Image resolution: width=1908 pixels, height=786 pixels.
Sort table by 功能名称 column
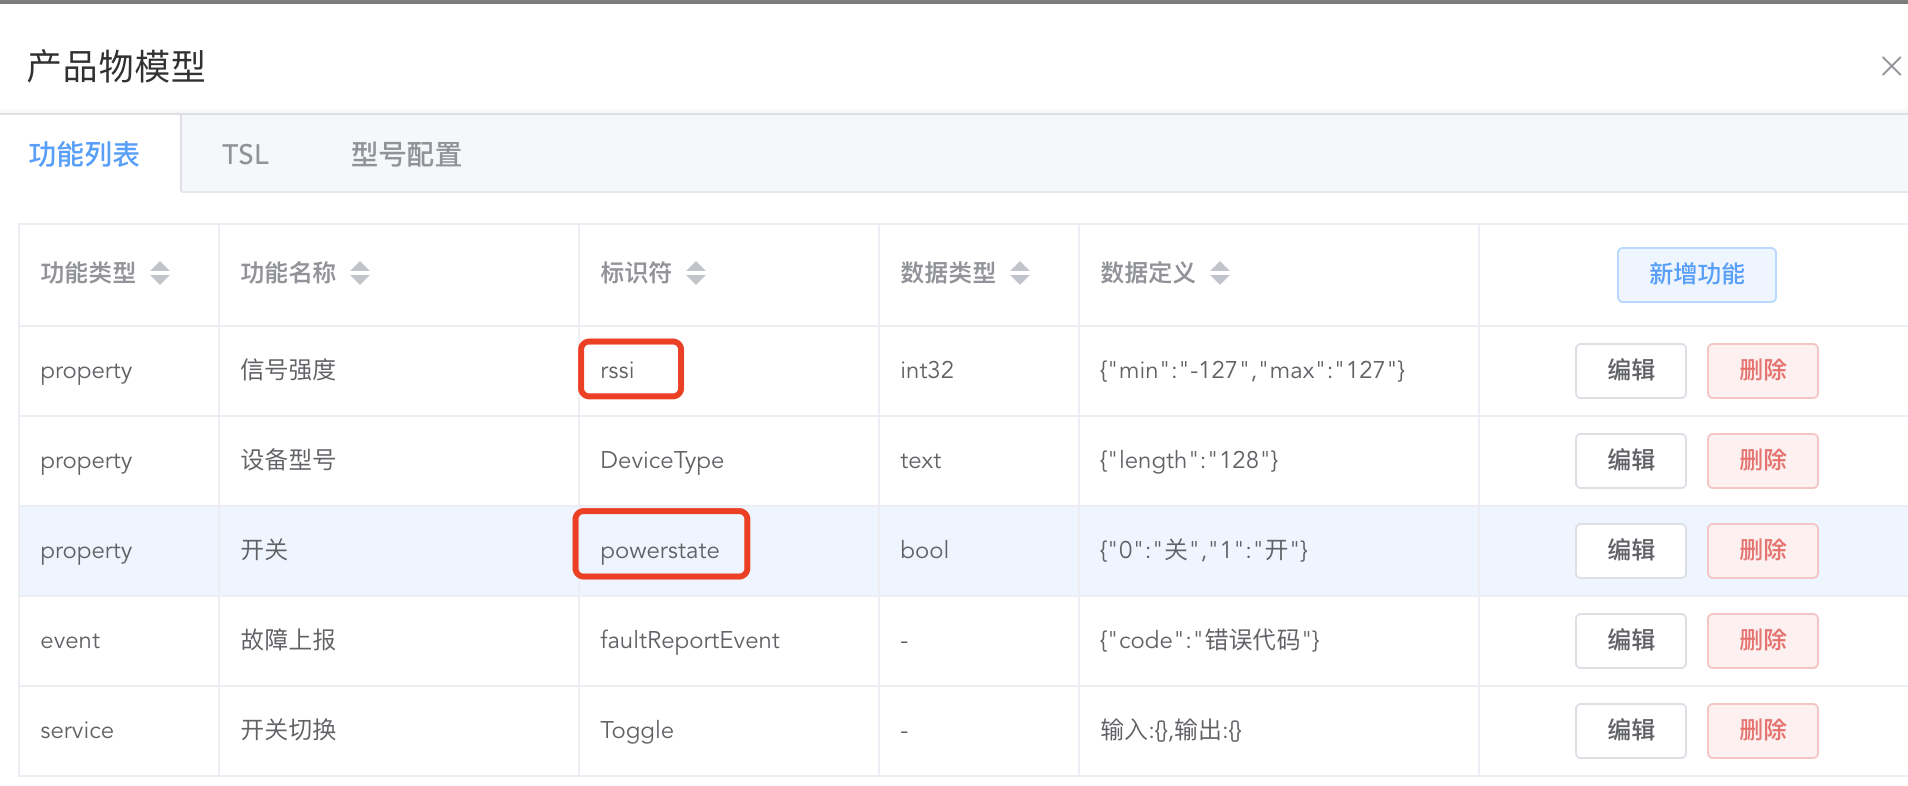pyautogui.click(x=360, y=273)
